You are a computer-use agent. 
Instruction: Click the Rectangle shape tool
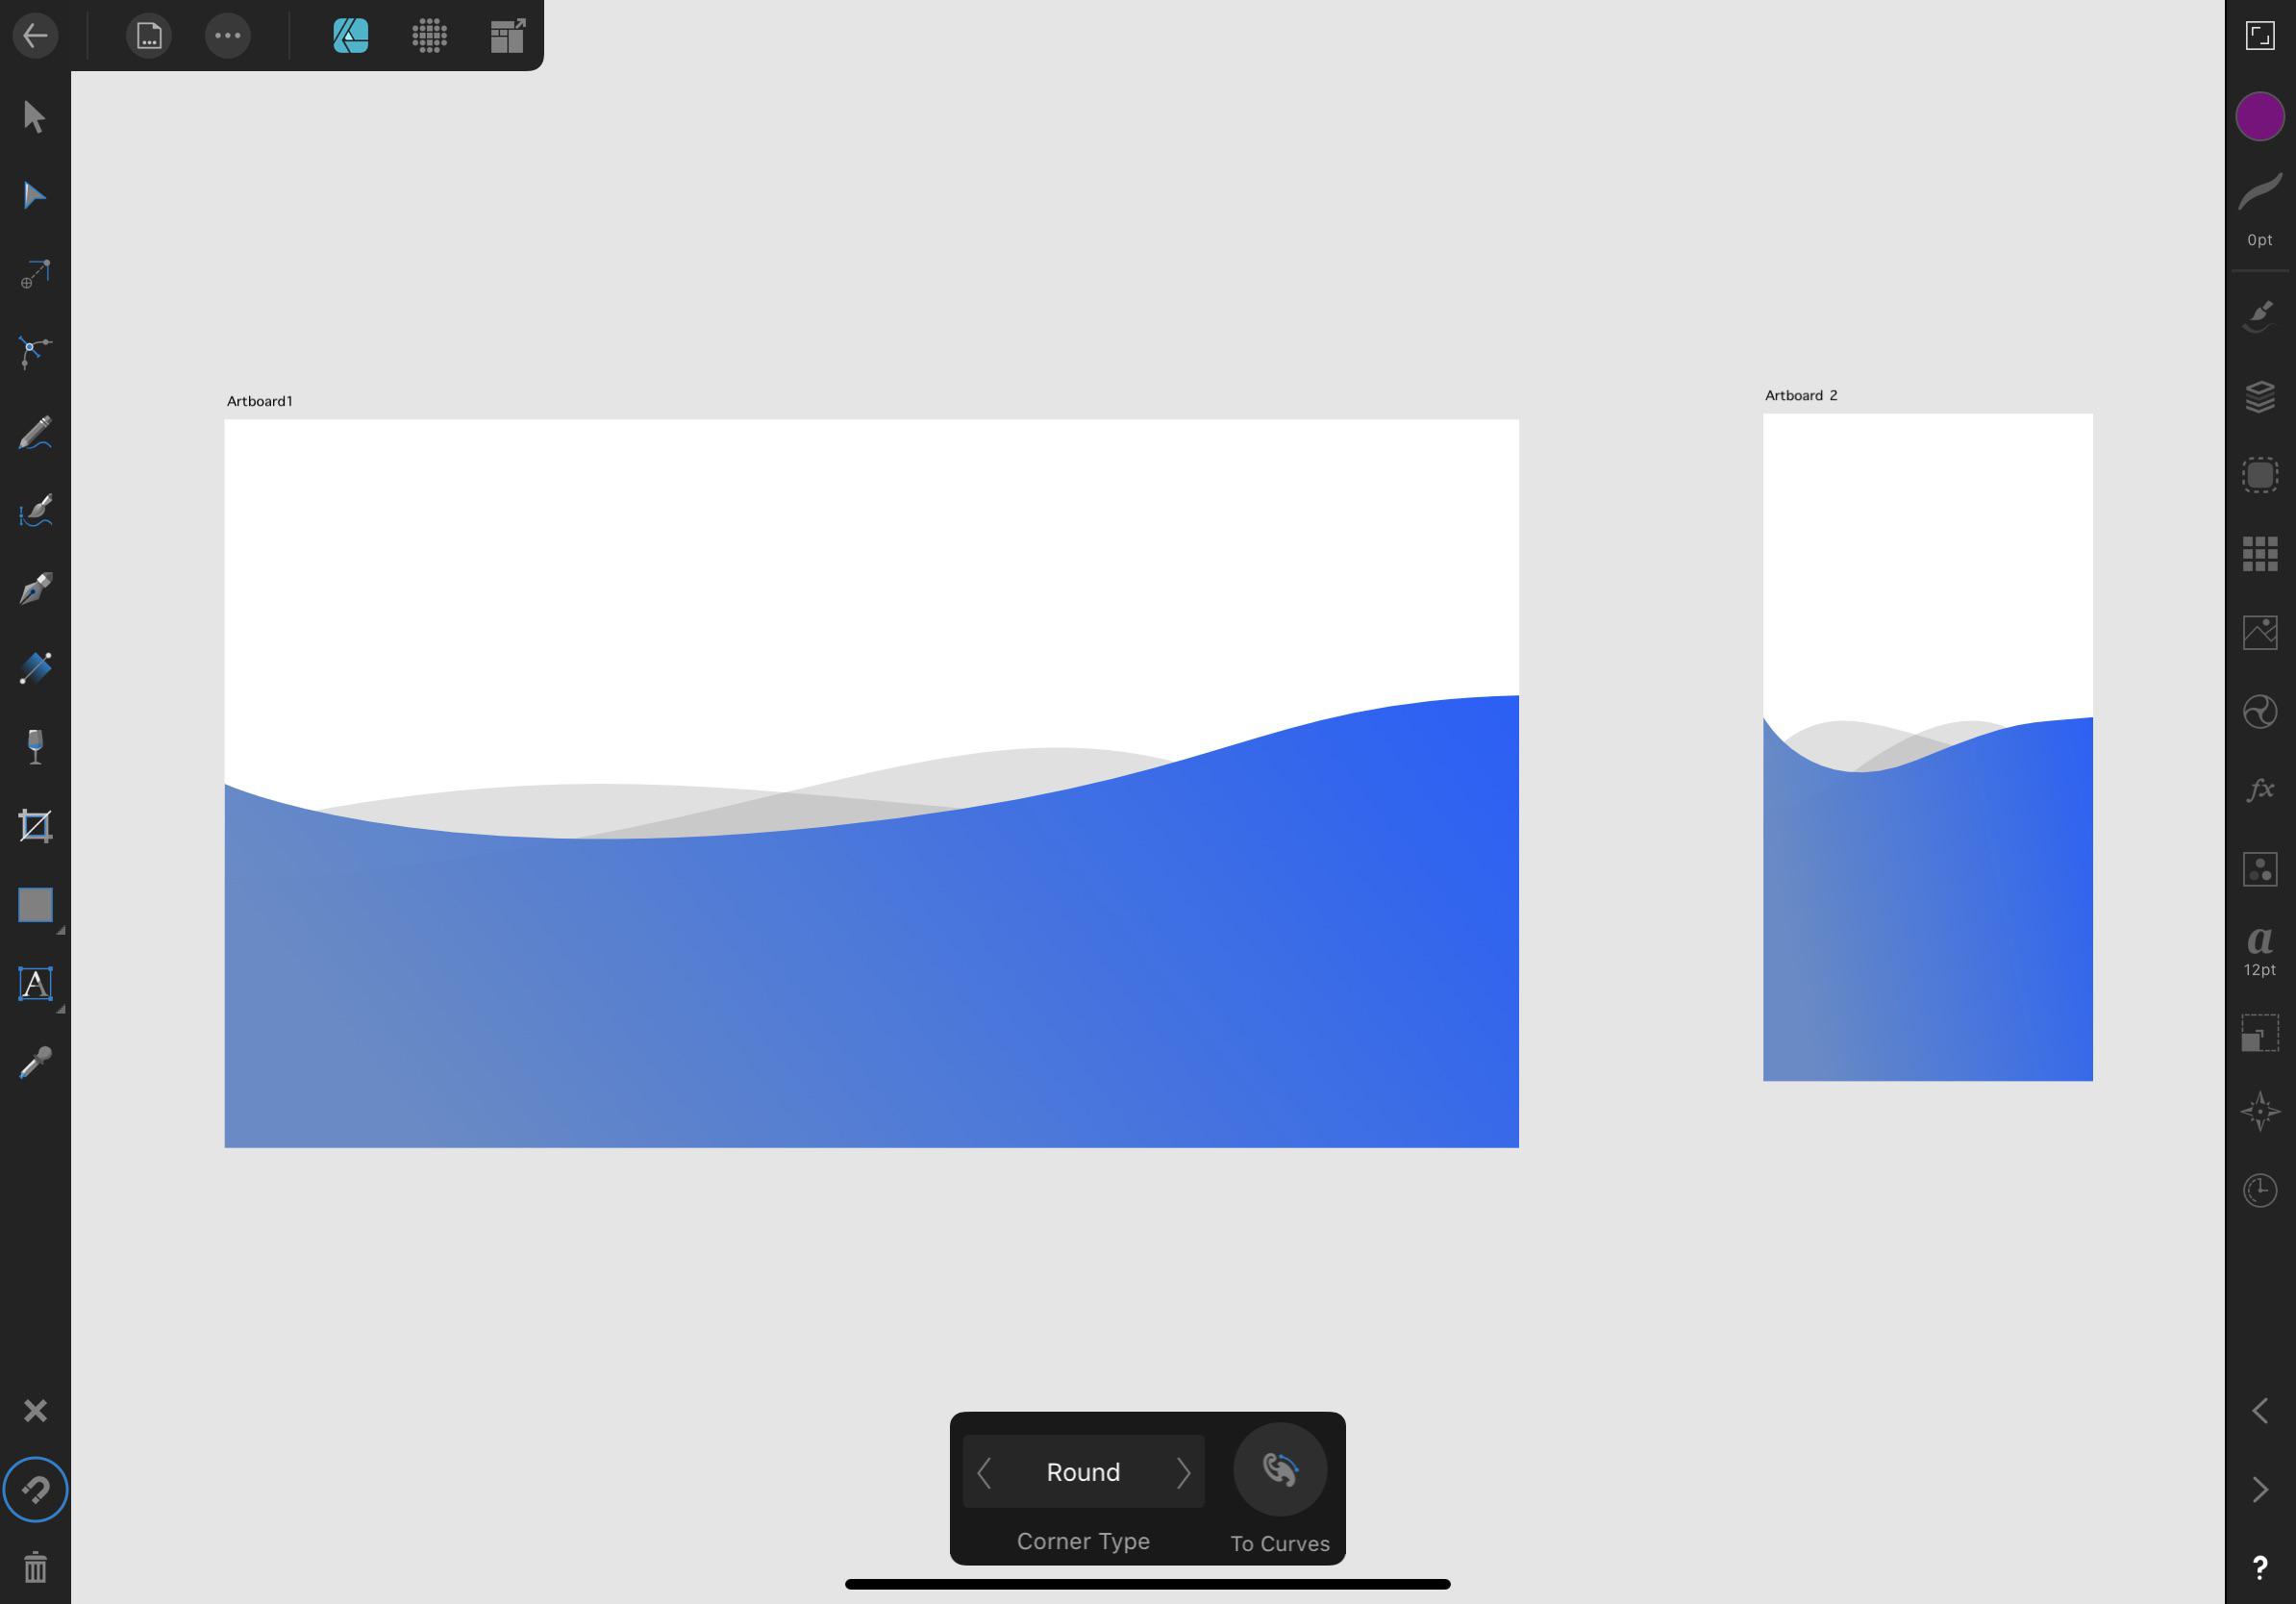(x=35, y=904)
